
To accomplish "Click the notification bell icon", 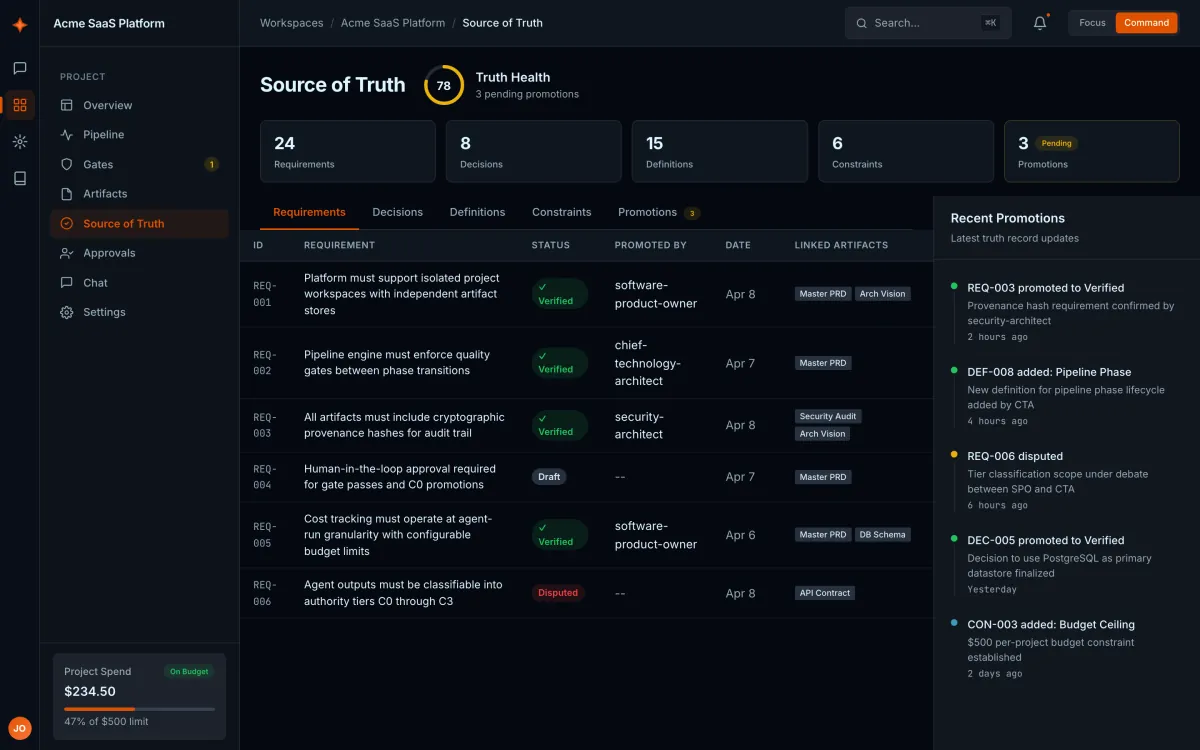I will coord(1040,23).
